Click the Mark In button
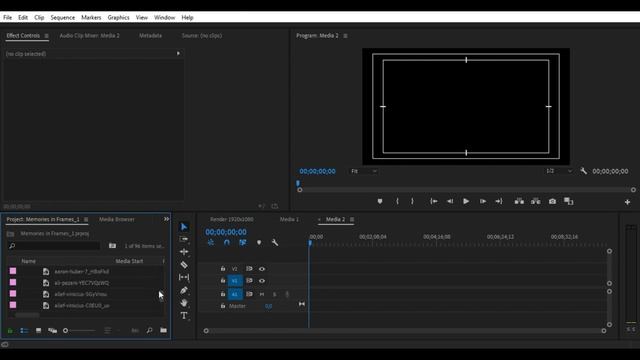 coord(397,201)
